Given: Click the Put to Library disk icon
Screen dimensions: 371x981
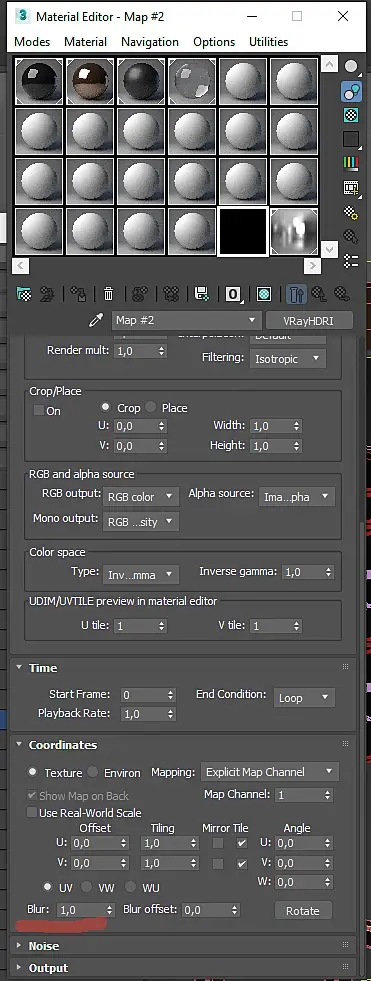Looking at the screenshot, I should pos(201,293).
